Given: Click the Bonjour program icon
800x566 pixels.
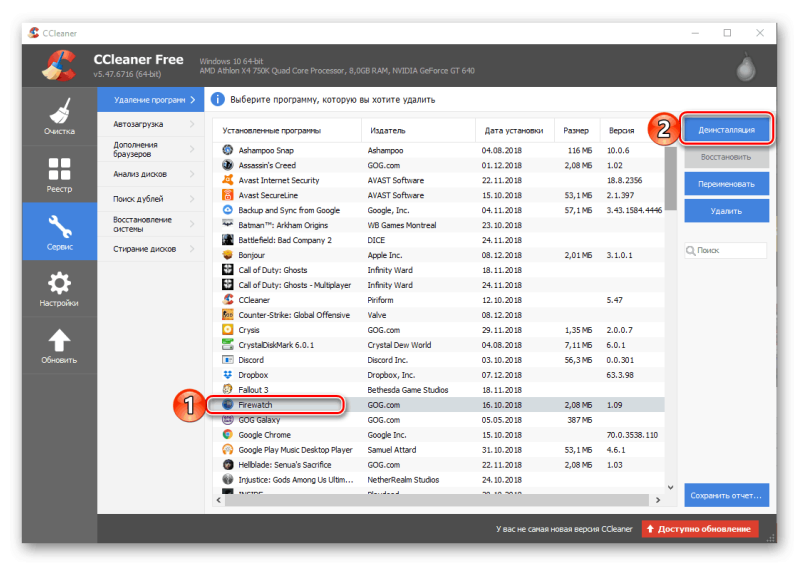Looking at the screenshot, I should point(228,255).
